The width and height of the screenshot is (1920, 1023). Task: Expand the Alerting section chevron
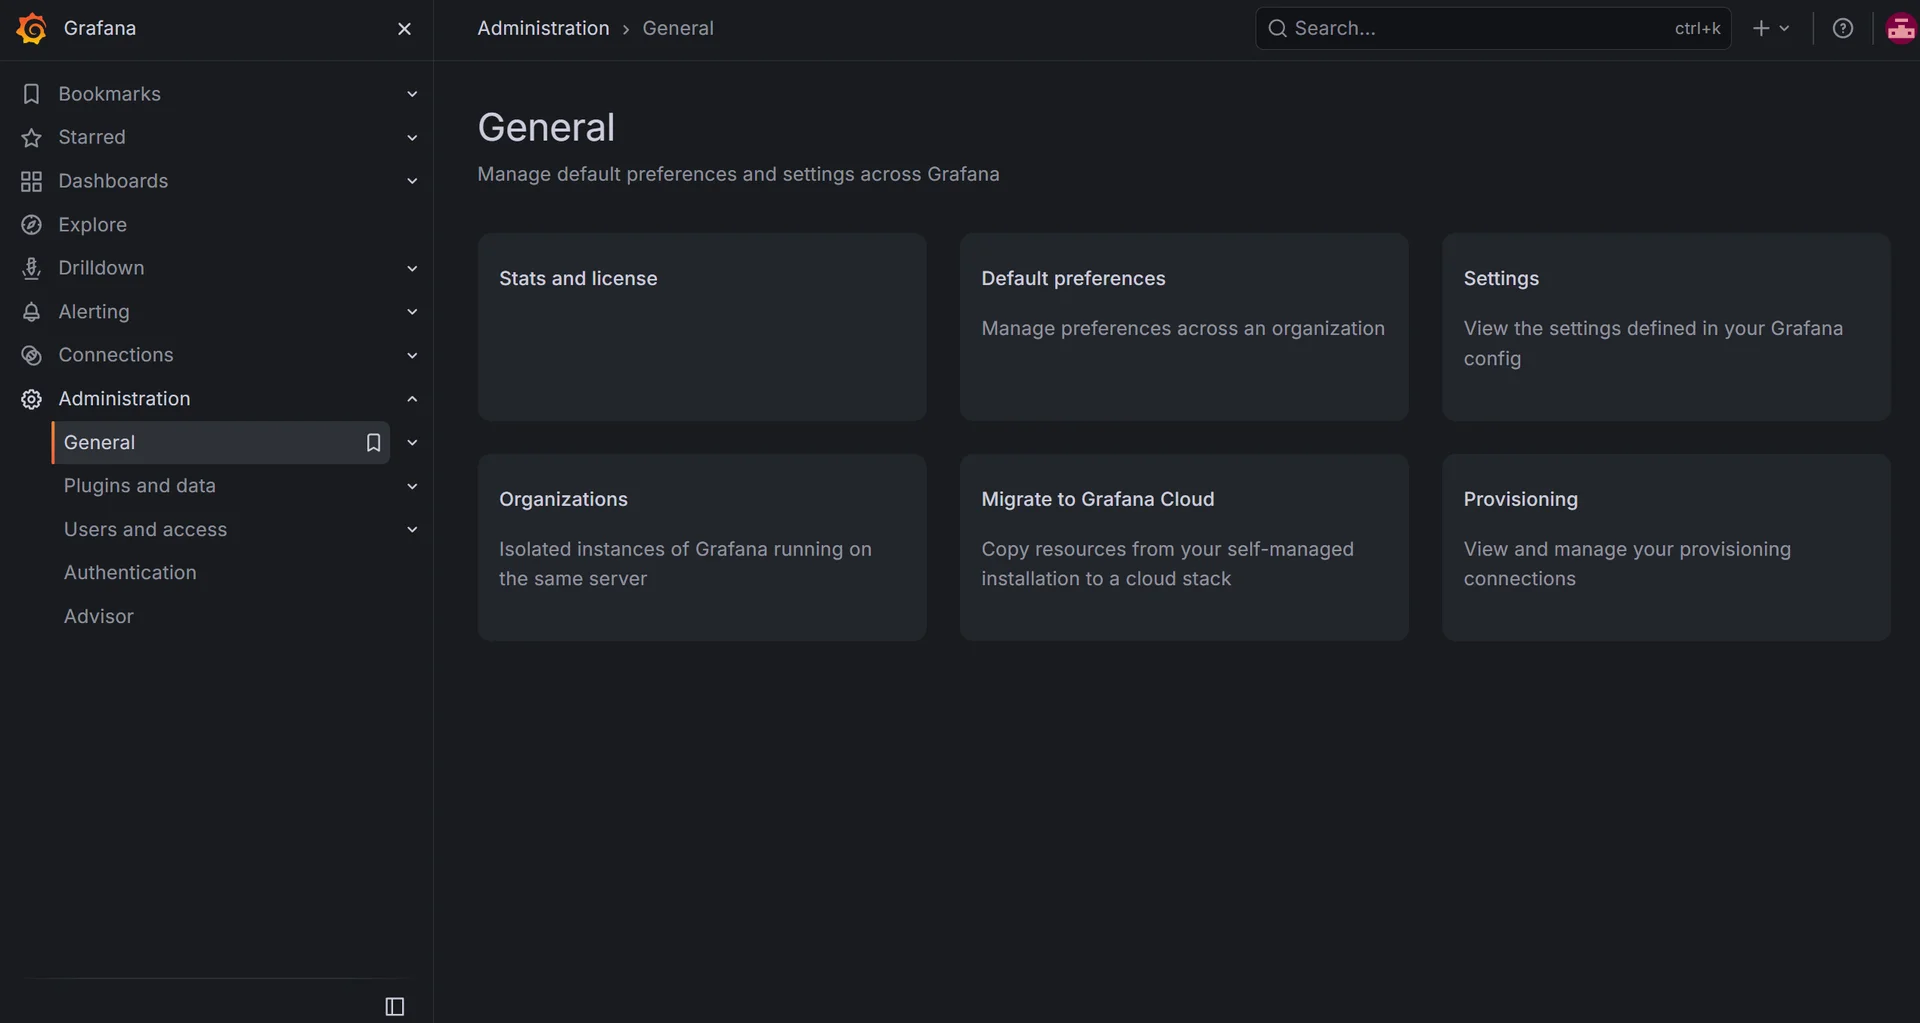(x=412, y=312)
